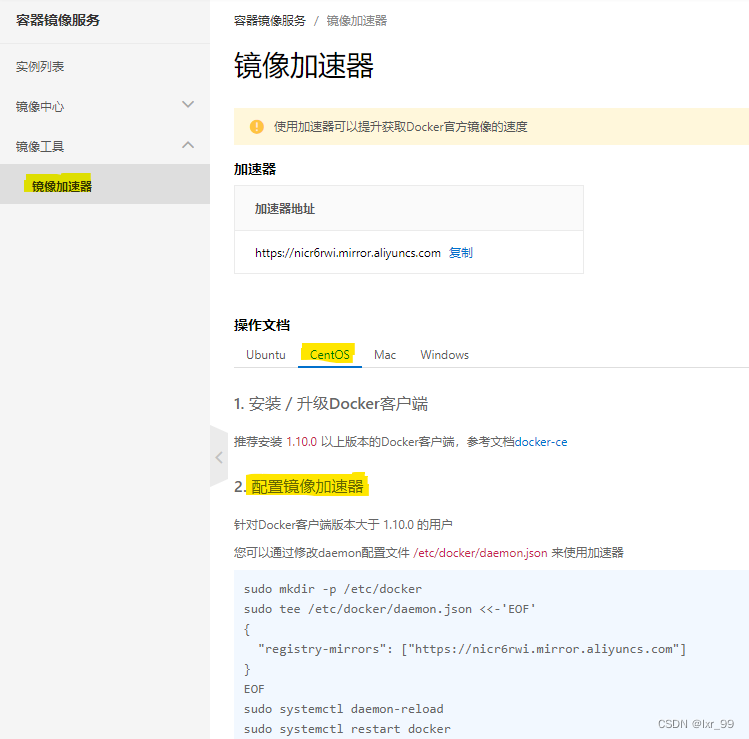
Task: Click the 容器镜像服务 breadcrumb link
Action: (x=269, y=21)
